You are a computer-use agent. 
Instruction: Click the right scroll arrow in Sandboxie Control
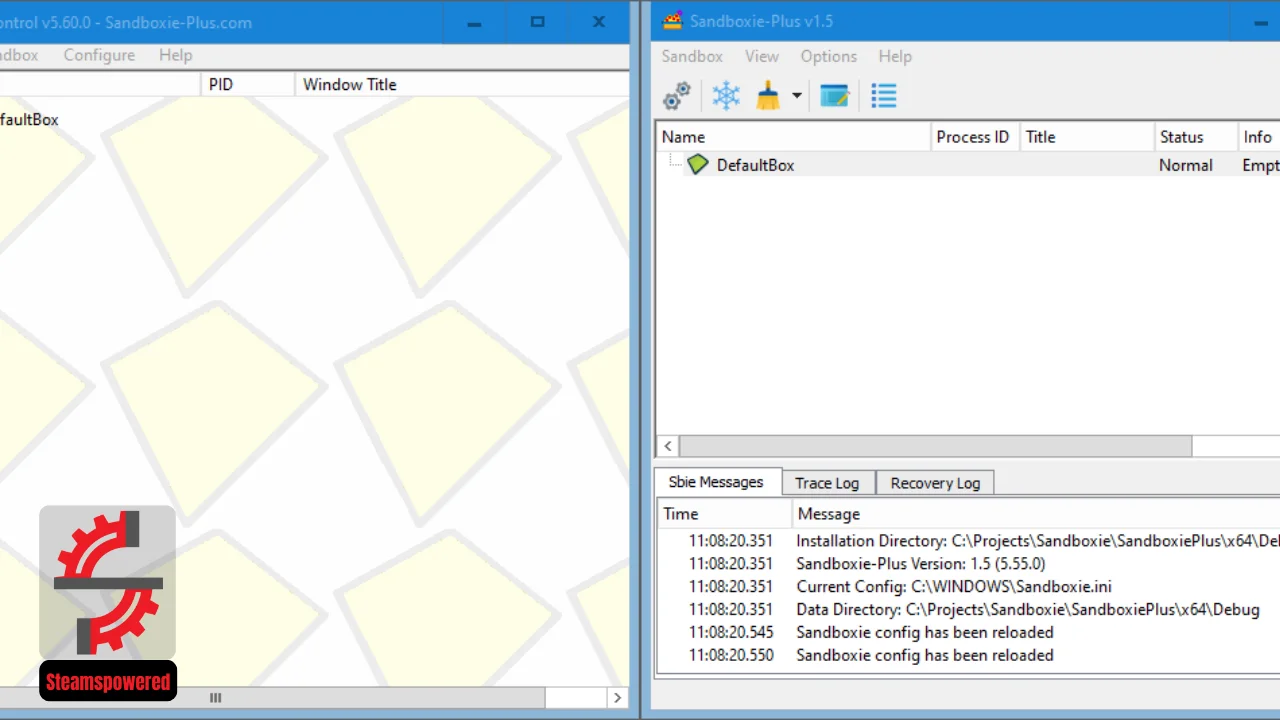point(617,698)
